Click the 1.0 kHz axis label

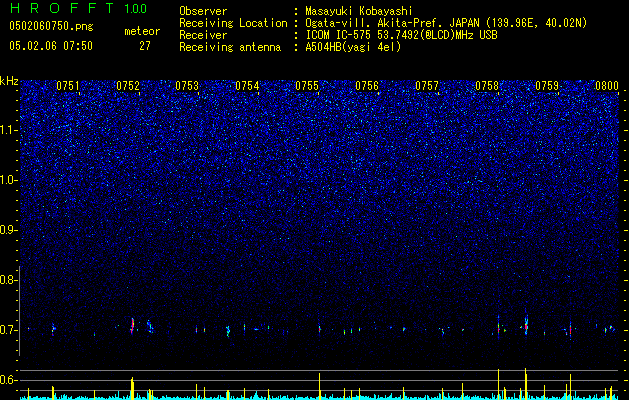pos(9,180)
